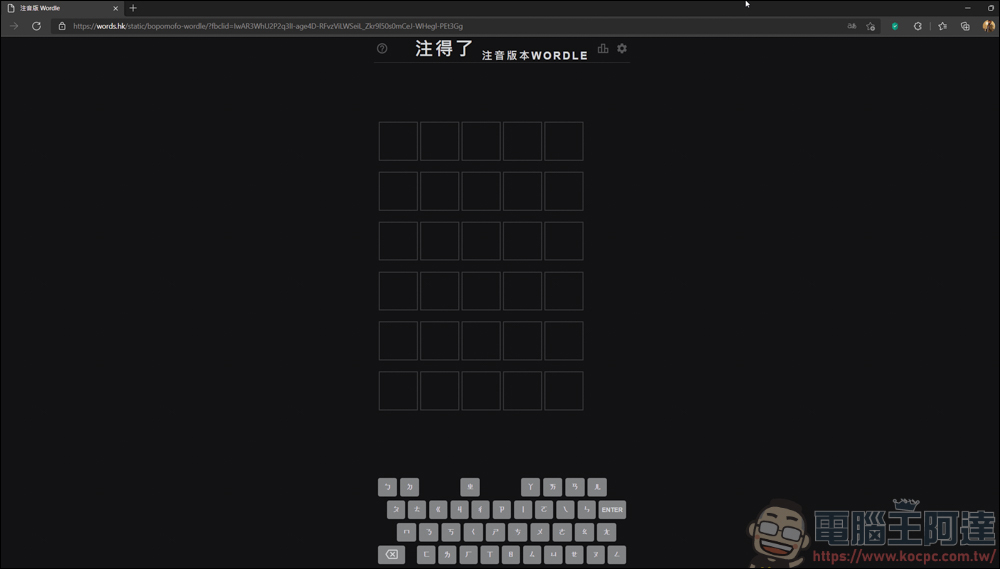Image resolution: width=1000 pixels, height=569 pixels.
Task: Tap the ㄢ key
Action: pos(575,487)
